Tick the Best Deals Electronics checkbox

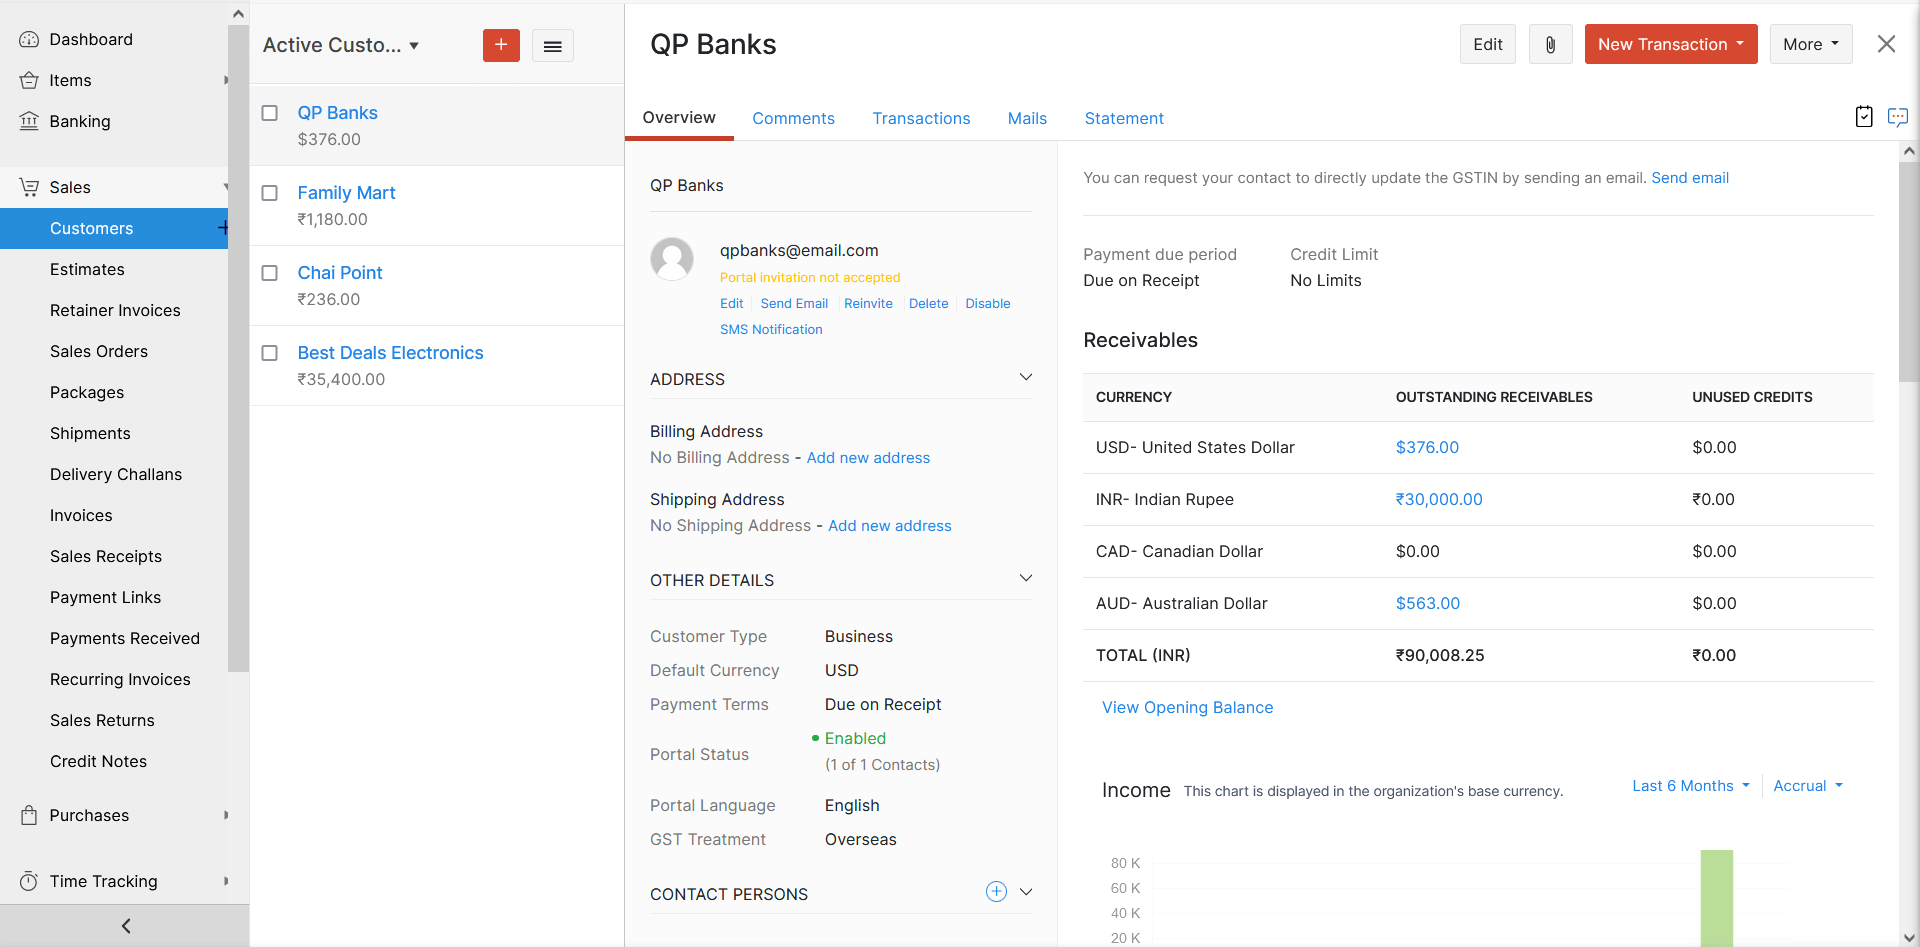tap(269, 353)
